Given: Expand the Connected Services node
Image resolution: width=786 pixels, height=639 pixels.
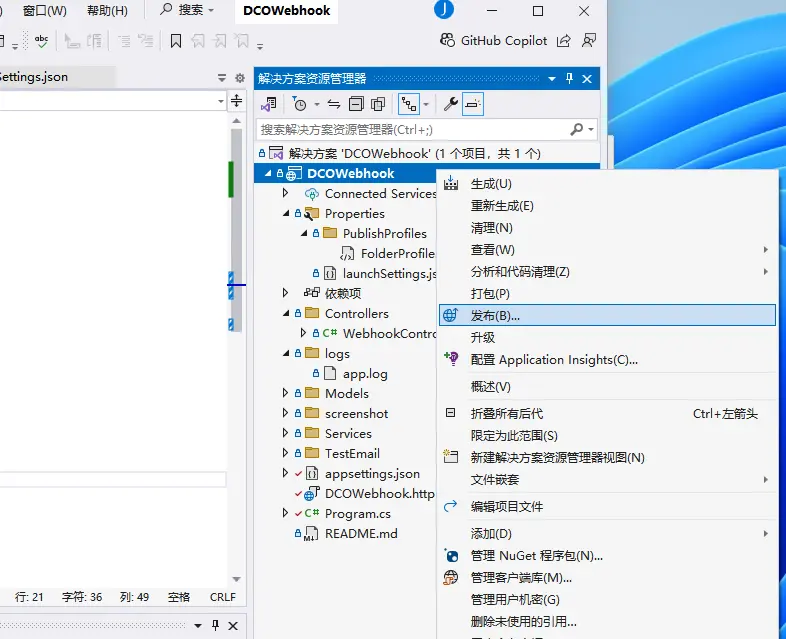Looking at the screenshot, I should (x=285, y=193).
